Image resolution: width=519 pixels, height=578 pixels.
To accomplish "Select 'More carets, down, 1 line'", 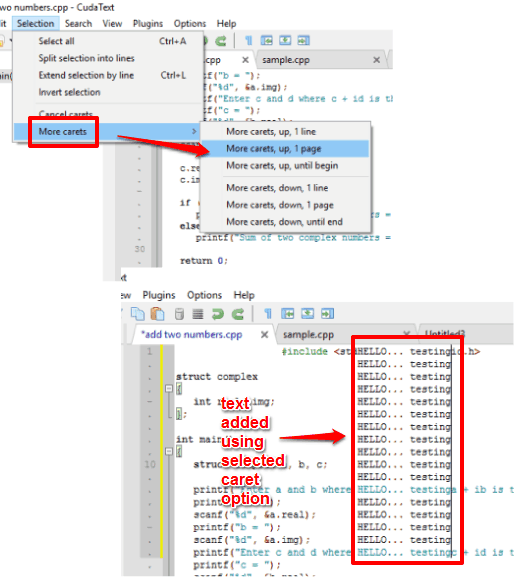I will point(285,188).
